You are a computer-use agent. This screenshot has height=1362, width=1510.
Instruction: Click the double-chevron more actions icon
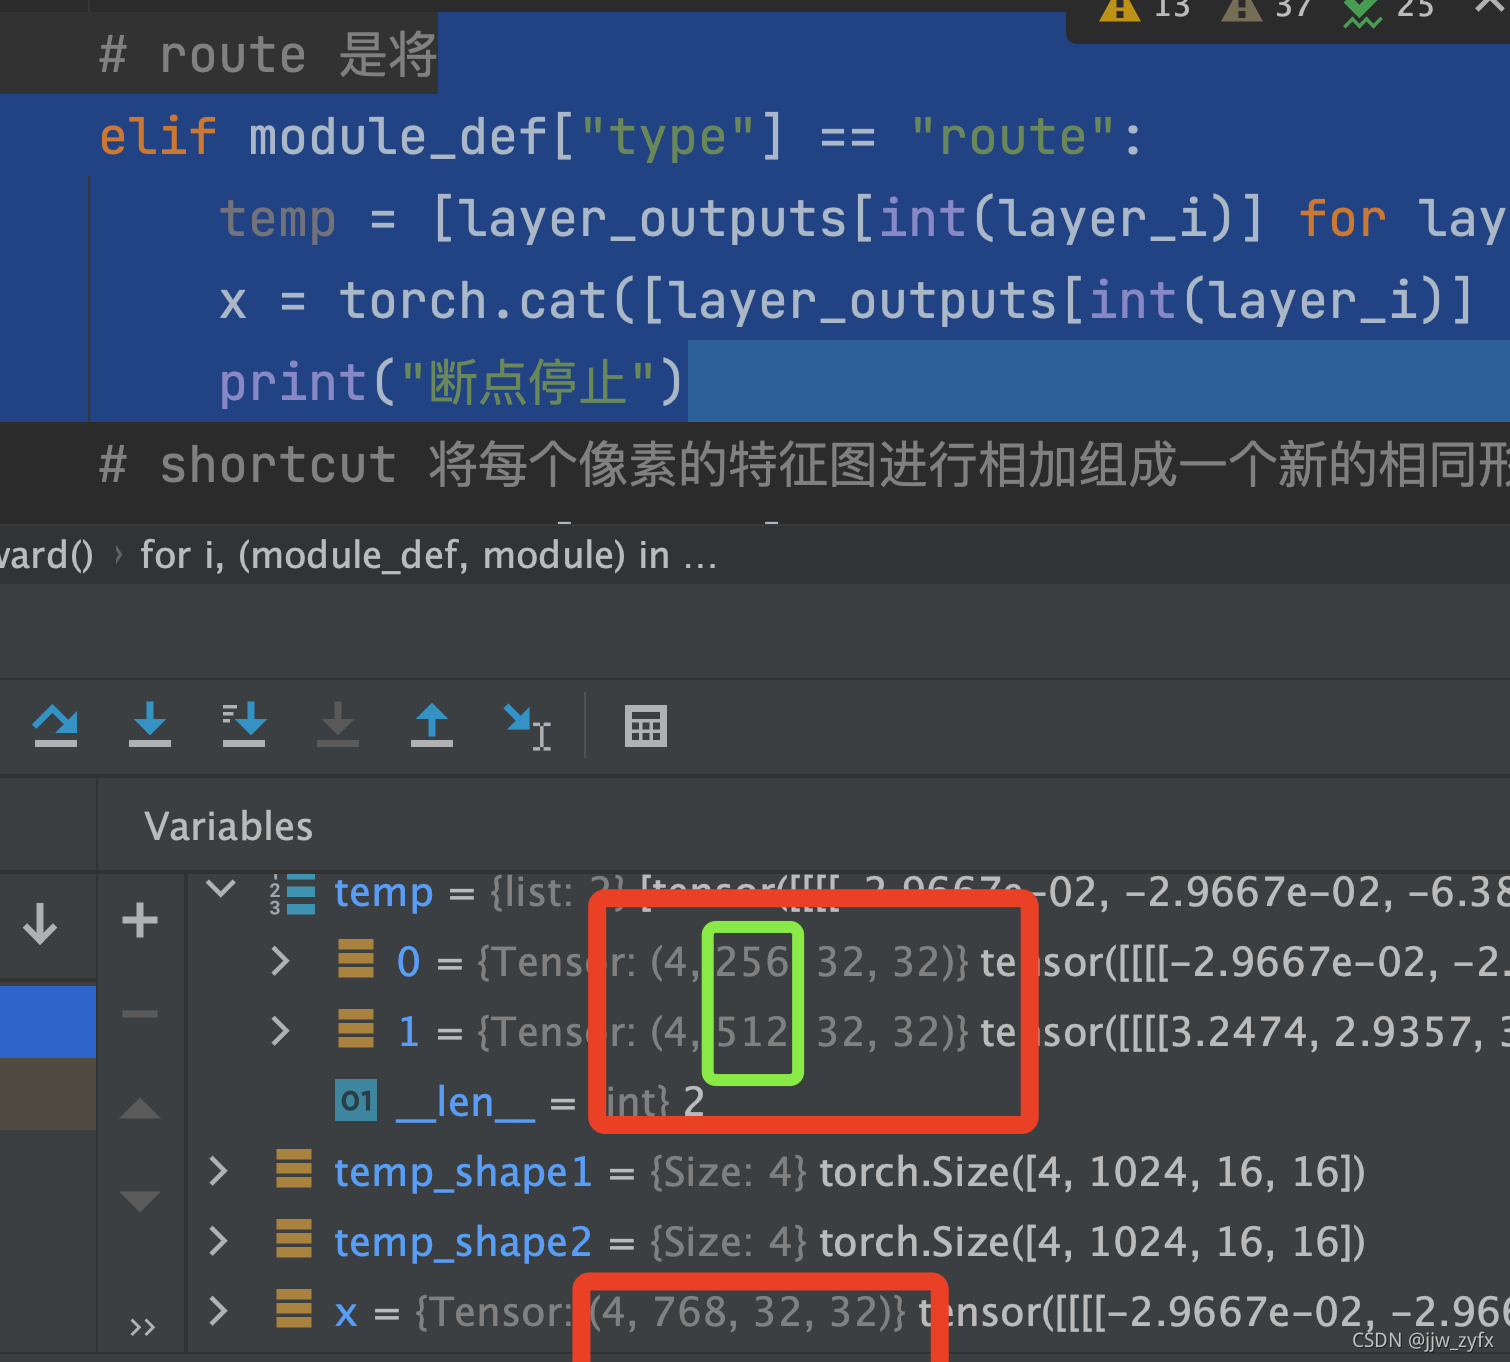(143, 1327)
